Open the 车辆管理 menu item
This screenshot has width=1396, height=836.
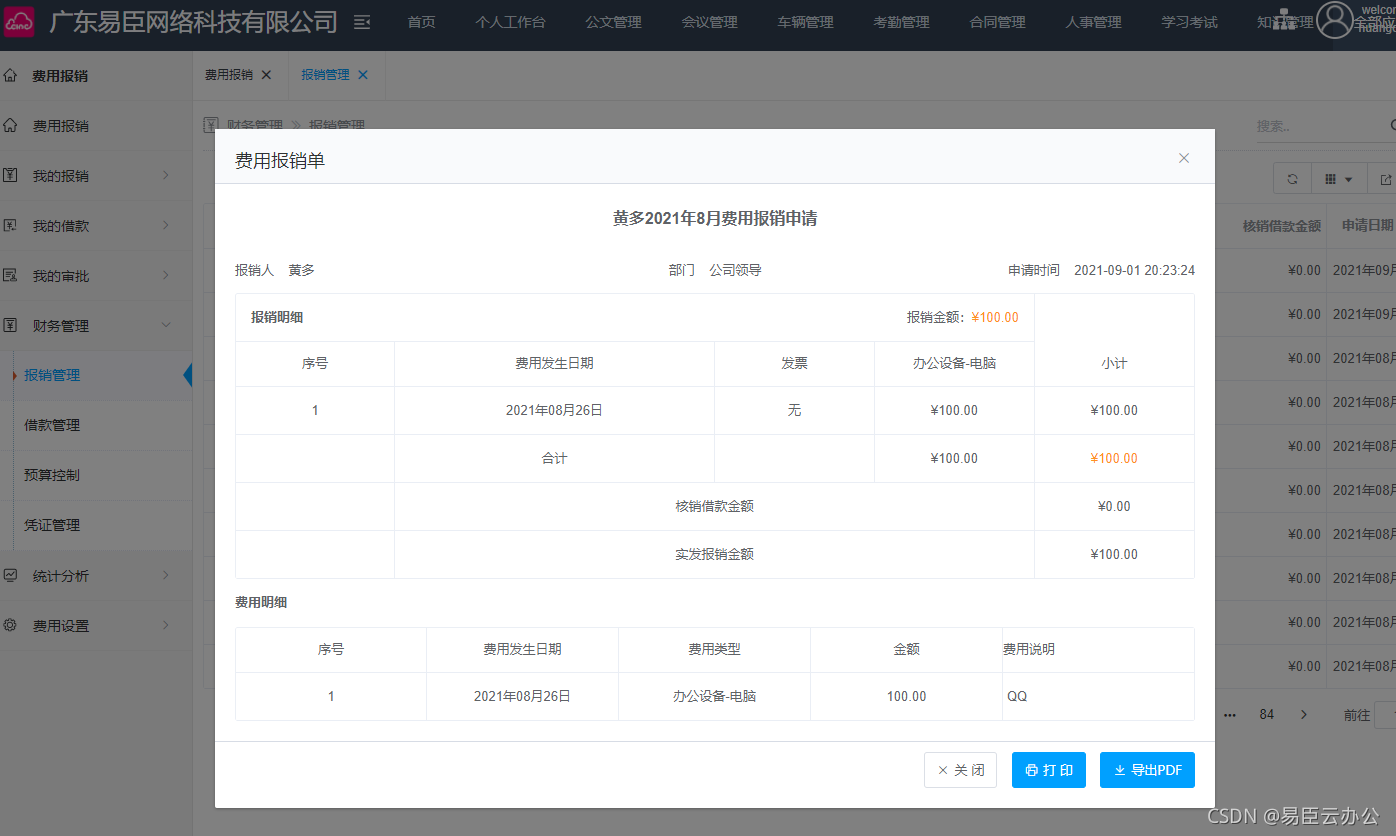click(x=804, y=22)
